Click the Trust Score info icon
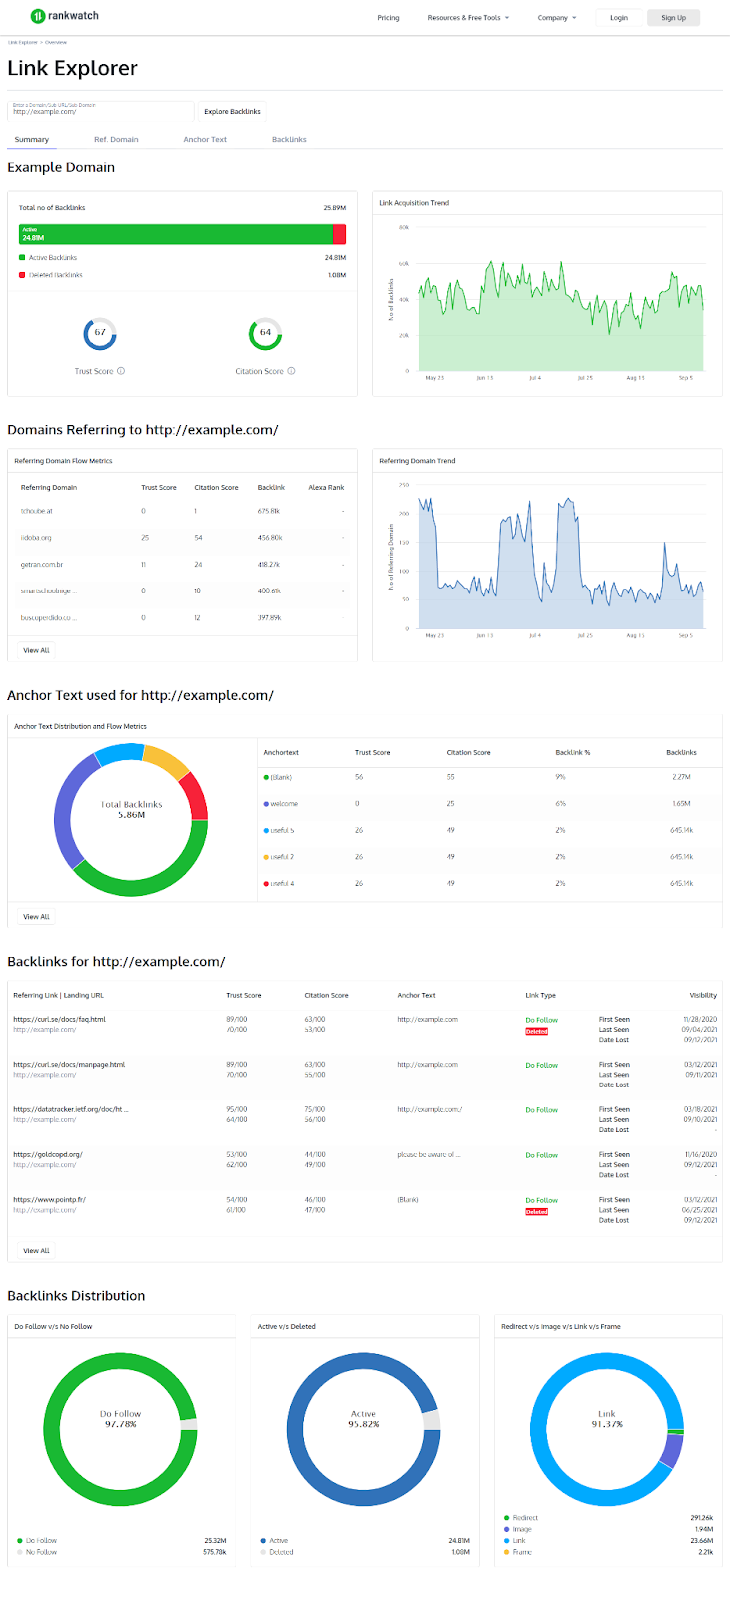The image size is (730, 1600). (121, 371)
